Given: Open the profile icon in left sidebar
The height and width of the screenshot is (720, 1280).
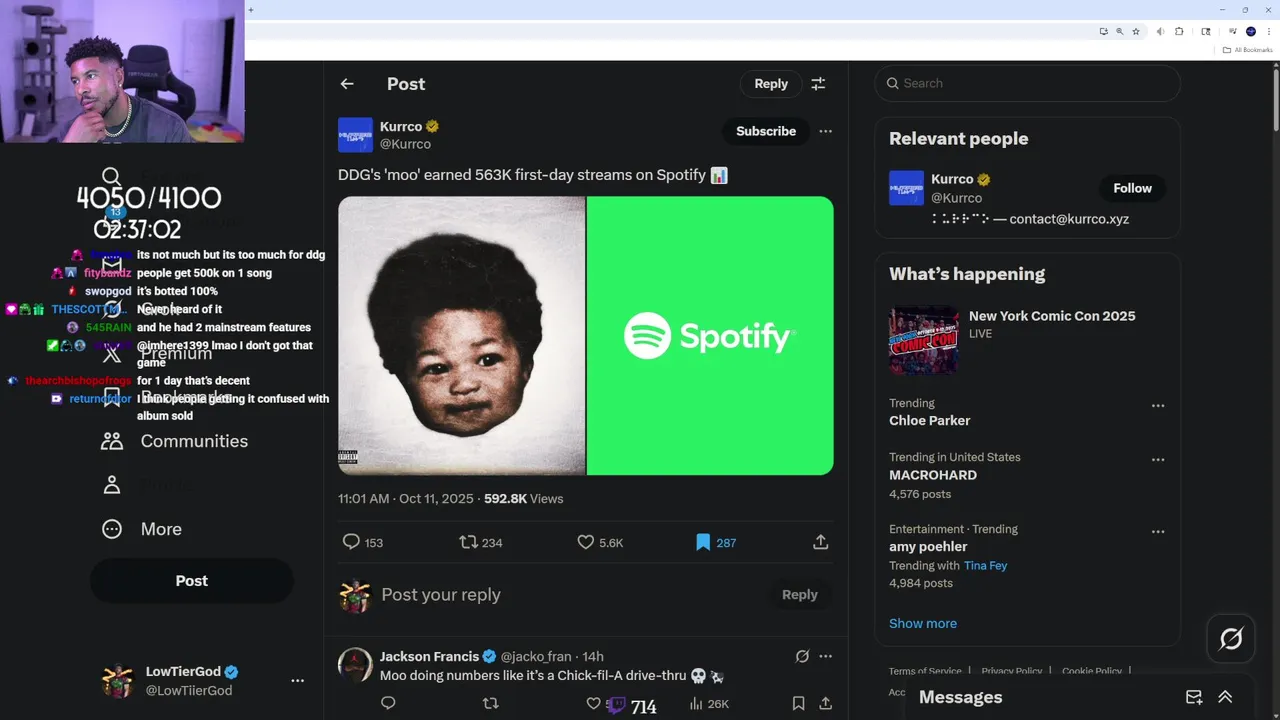Looking at the screenshot, I should coord(112,485).
